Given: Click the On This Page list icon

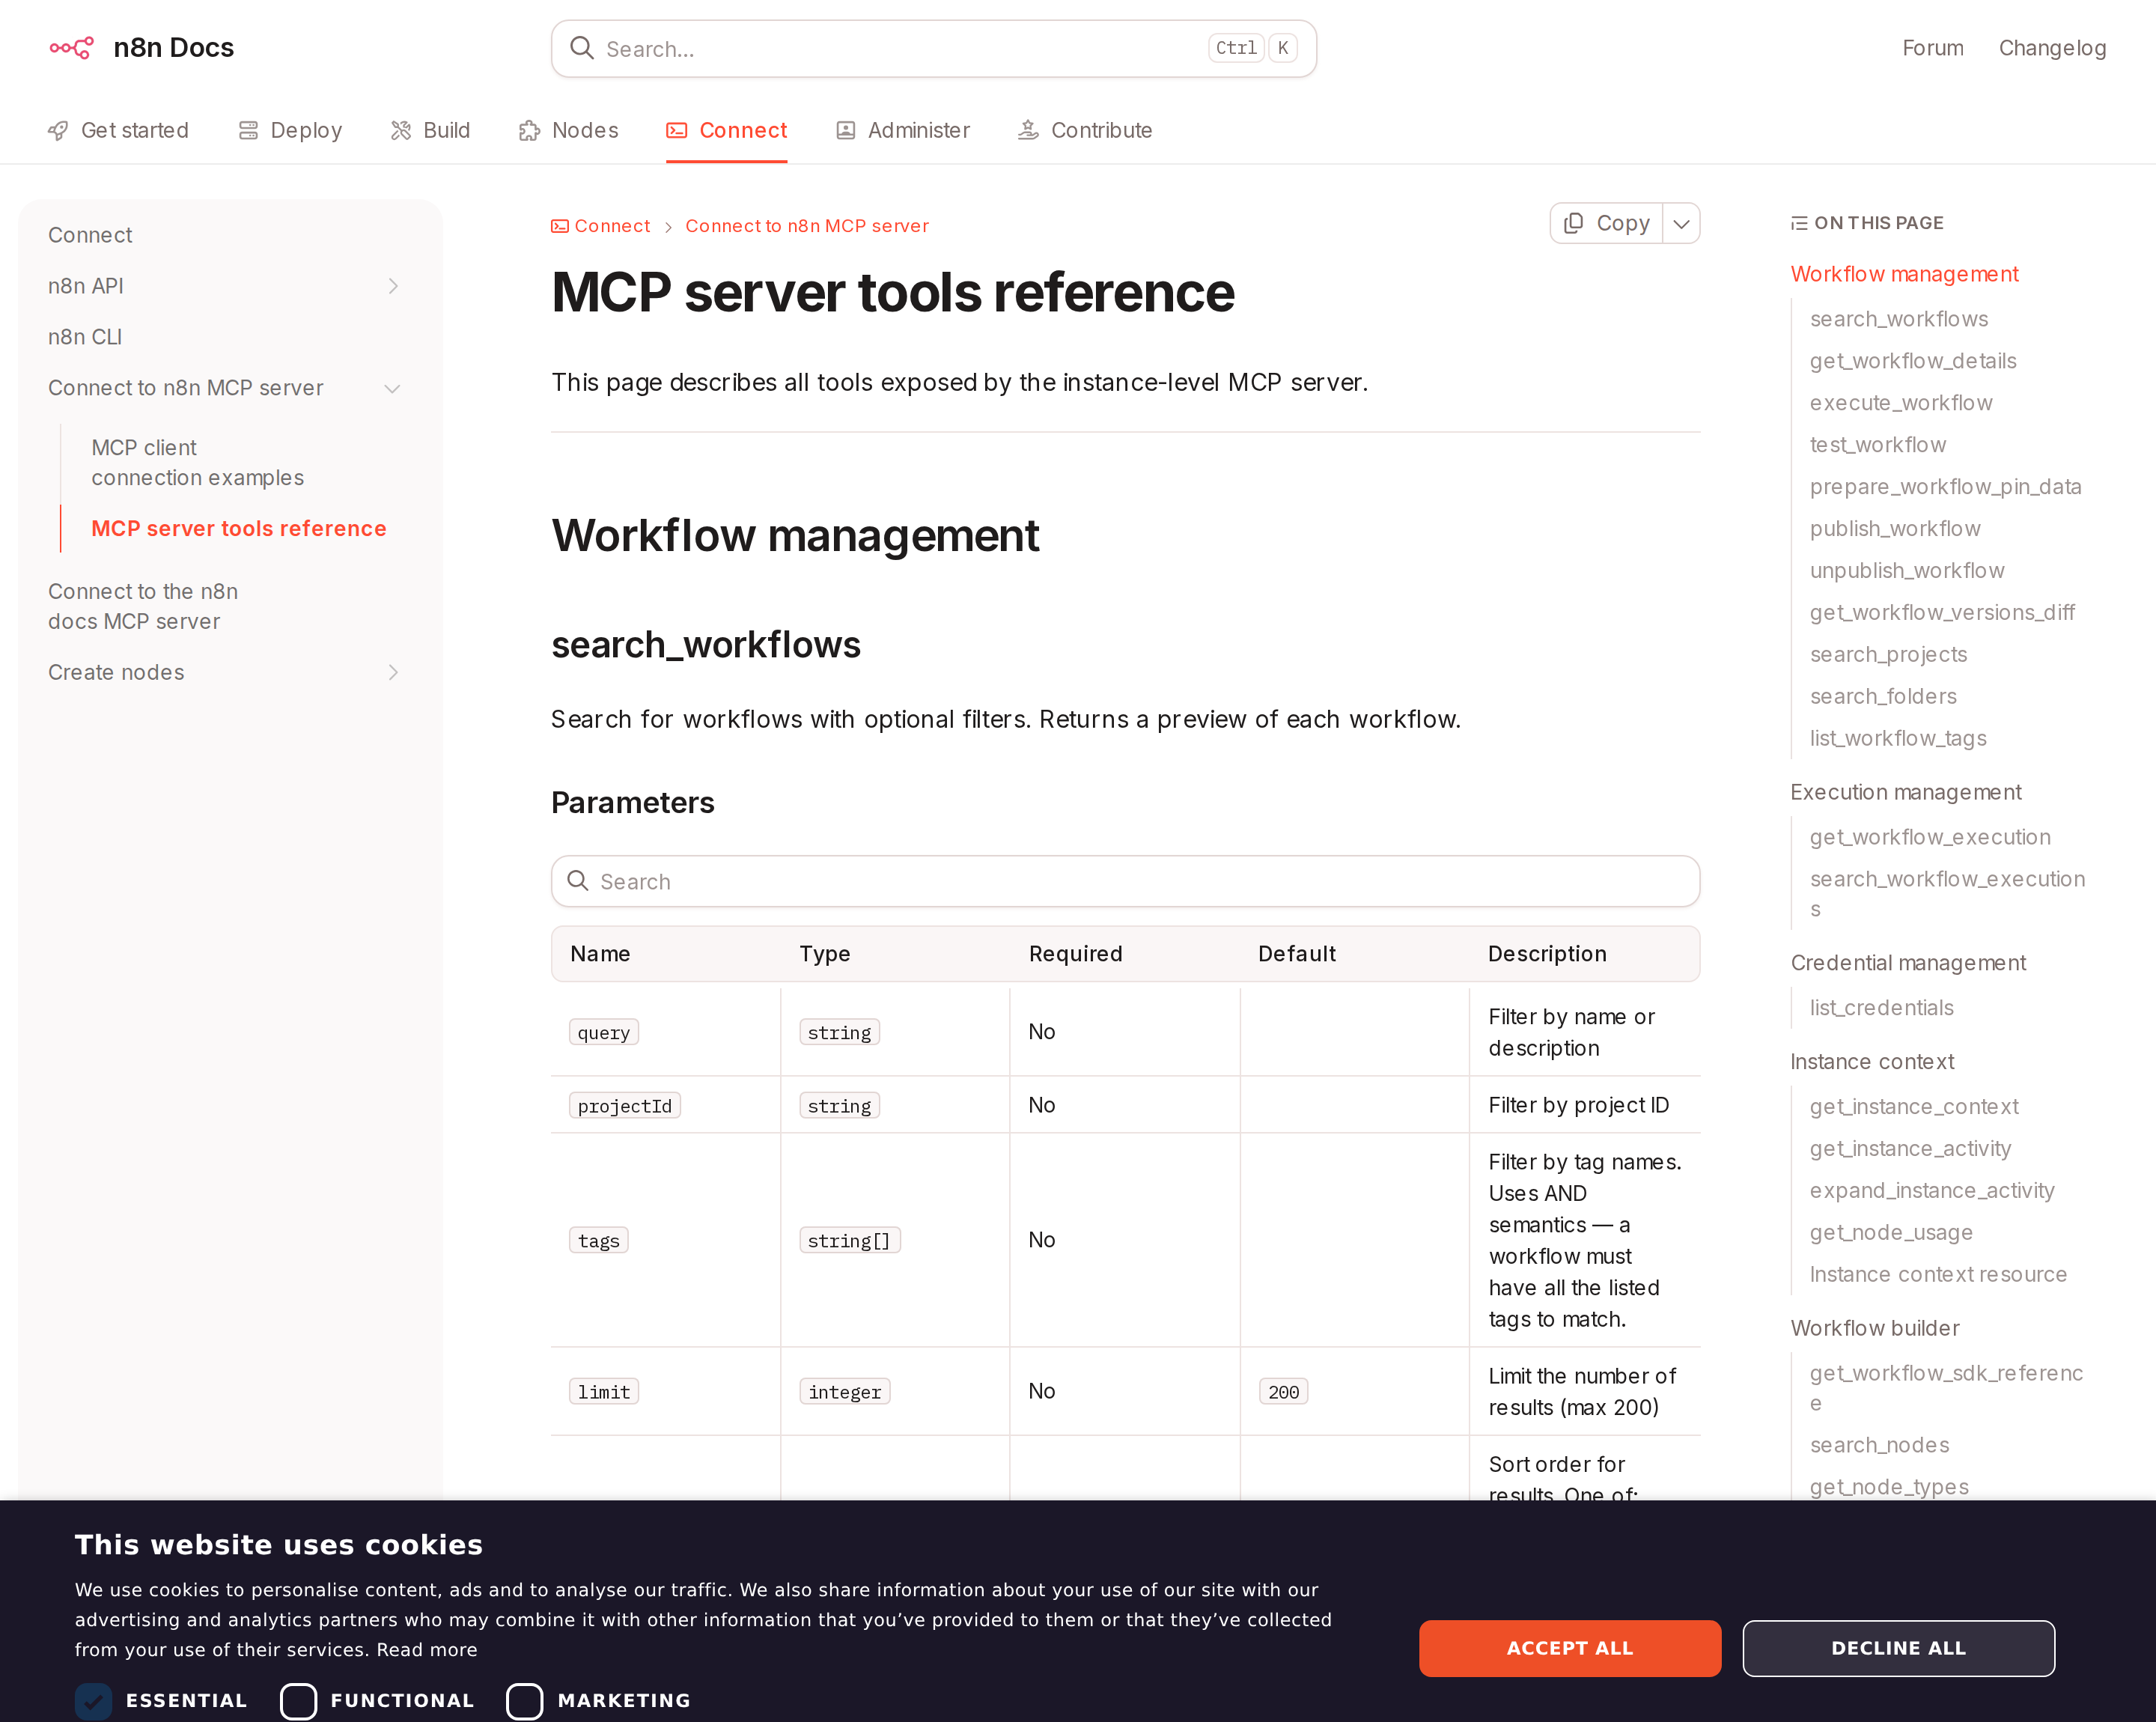Looking at the screenshot, I should pos(1799,223).
